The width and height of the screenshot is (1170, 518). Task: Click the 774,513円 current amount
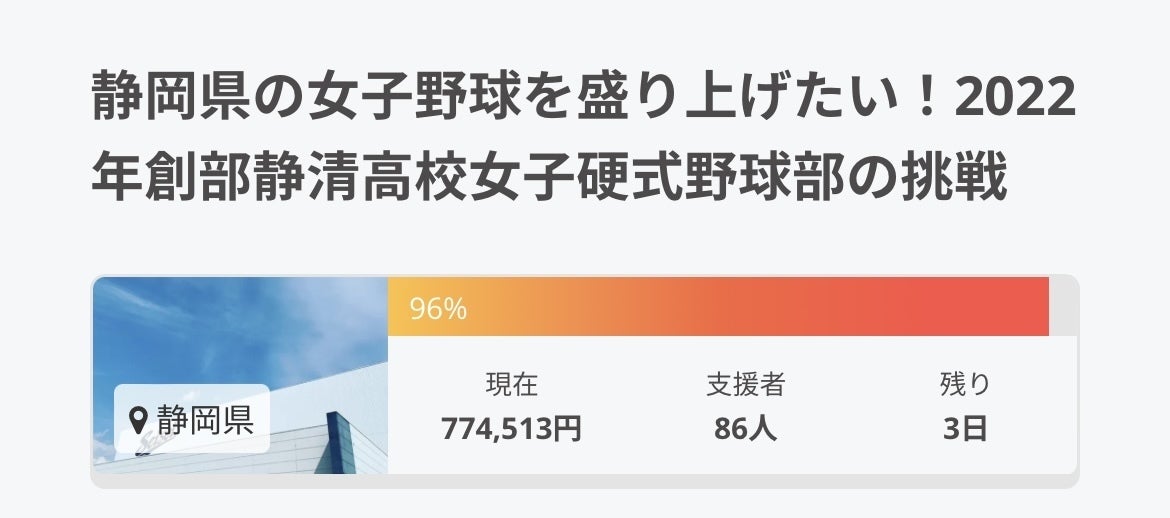click(511, 429)
